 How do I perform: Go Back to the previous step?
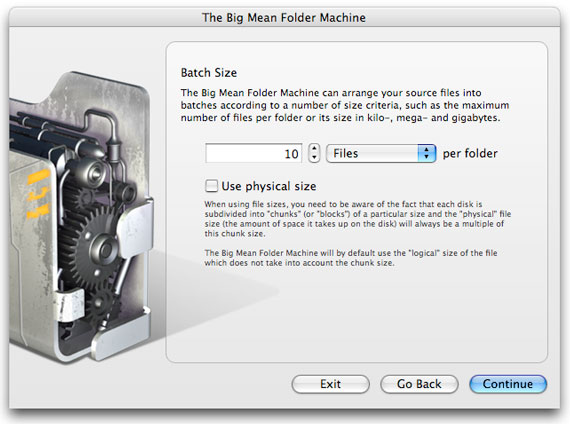[x=419, y=384]
